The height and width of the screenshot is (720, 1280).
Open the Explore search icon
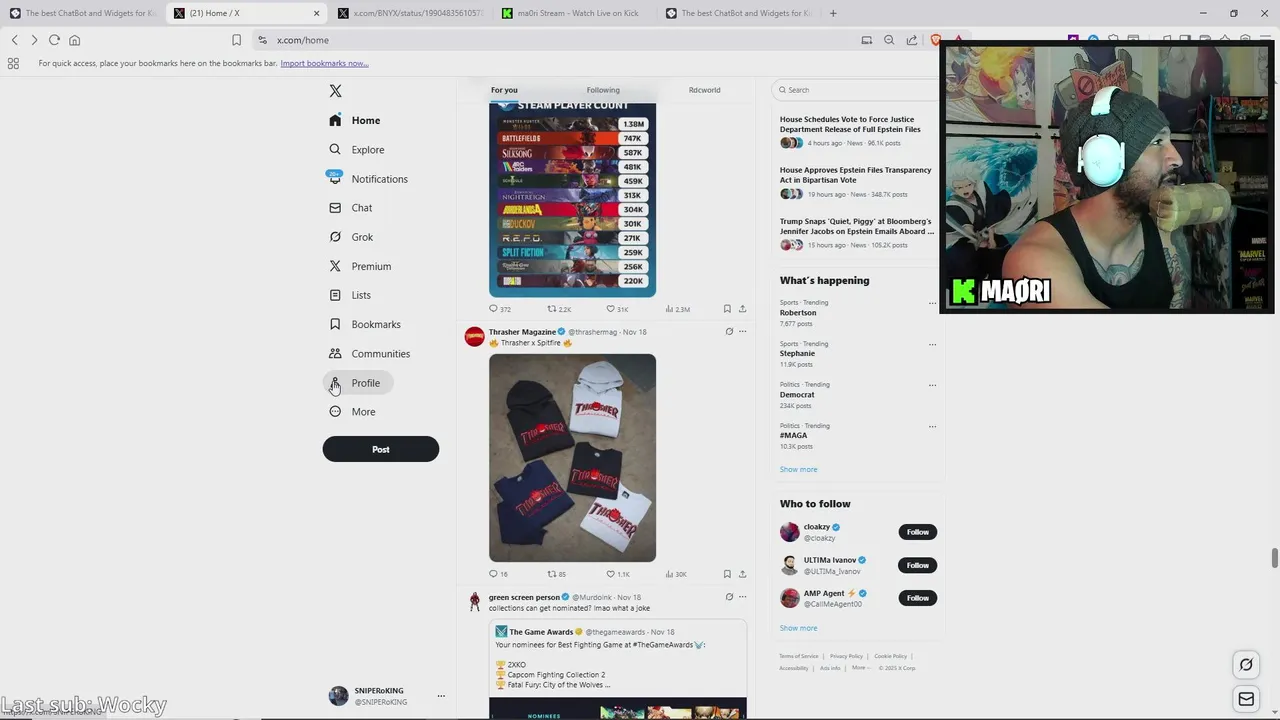pos(335,150)
